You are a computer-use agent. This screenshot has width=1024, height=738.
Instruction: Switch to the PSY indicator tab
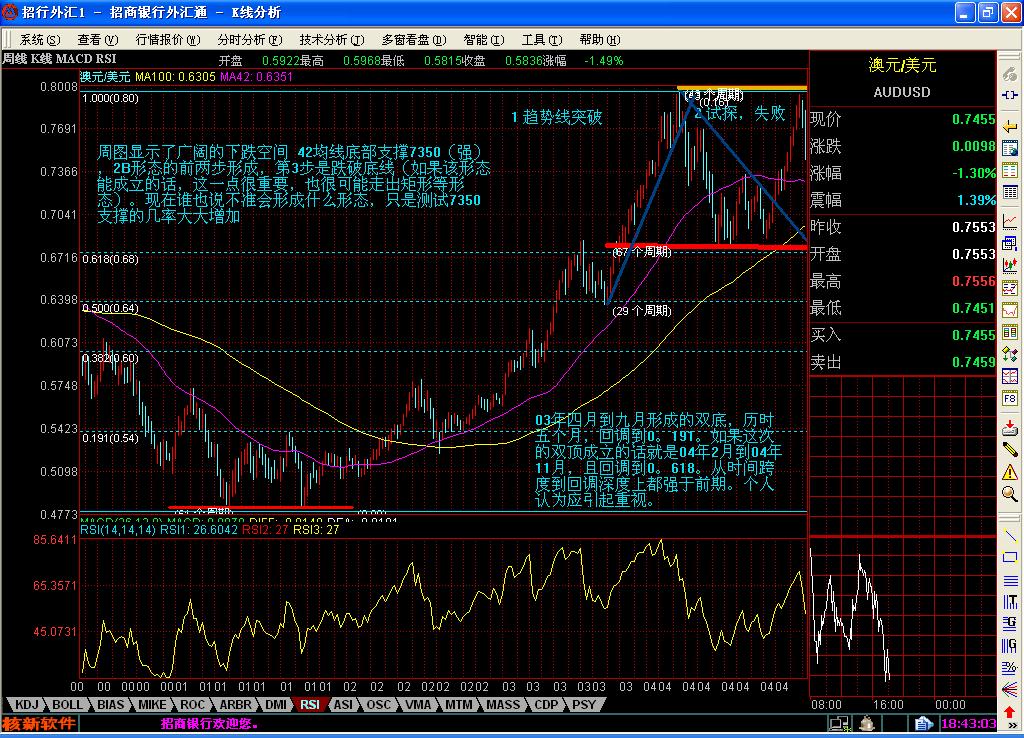click(x=584, y=705)
